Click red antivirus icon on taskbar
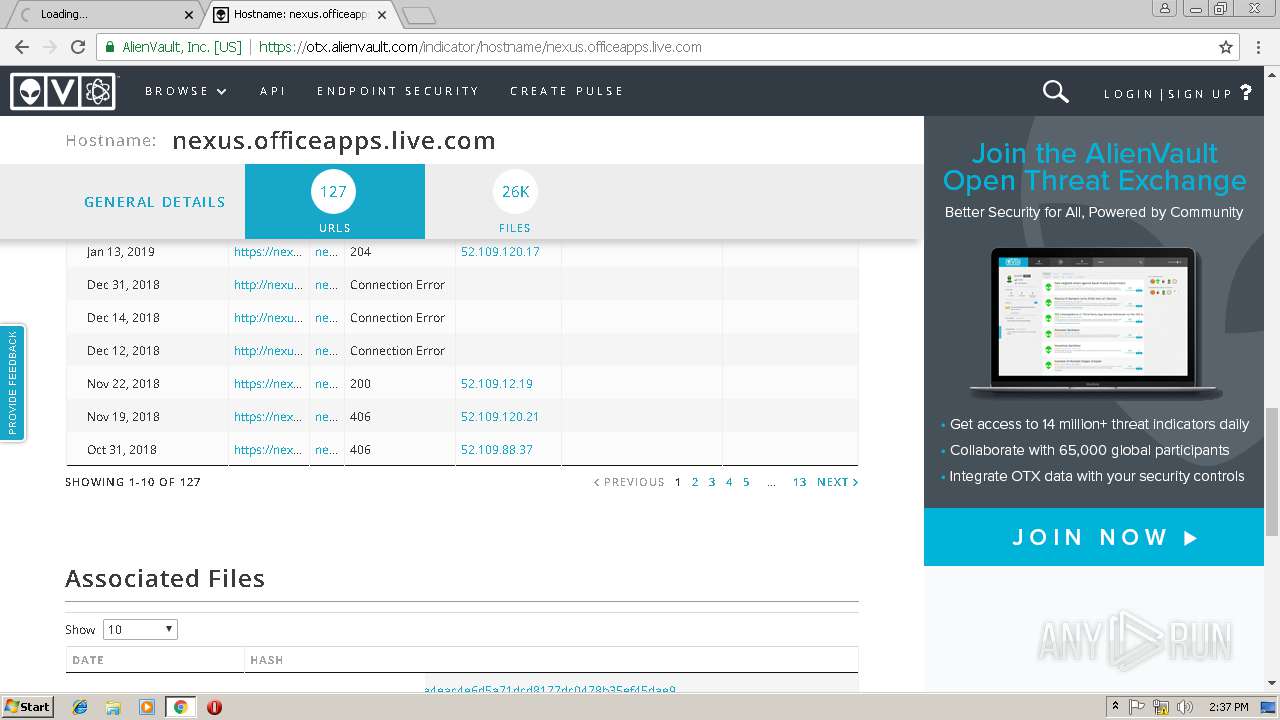The width and height of the screenshot is (1280, 720). coord(214,707)
